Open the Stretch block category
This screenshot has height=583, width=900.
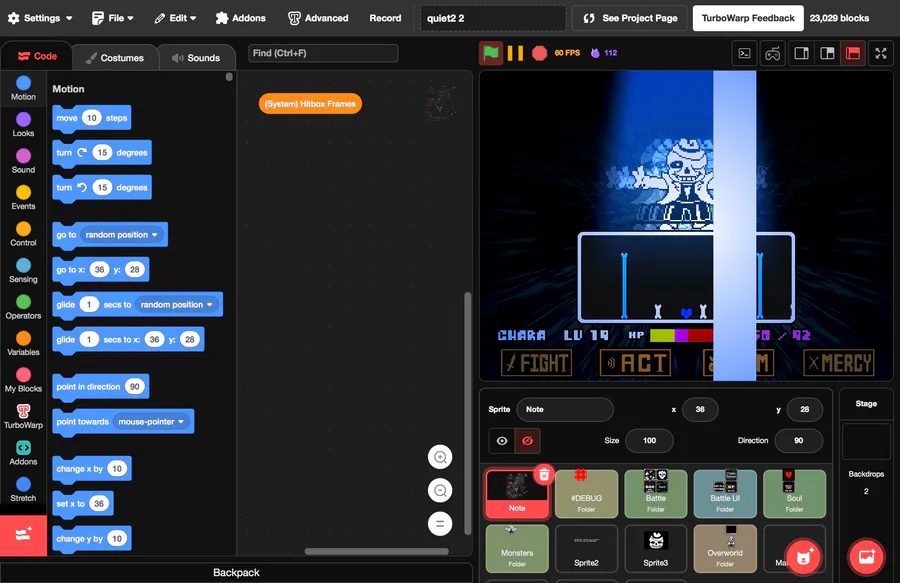tap(23, 489)
